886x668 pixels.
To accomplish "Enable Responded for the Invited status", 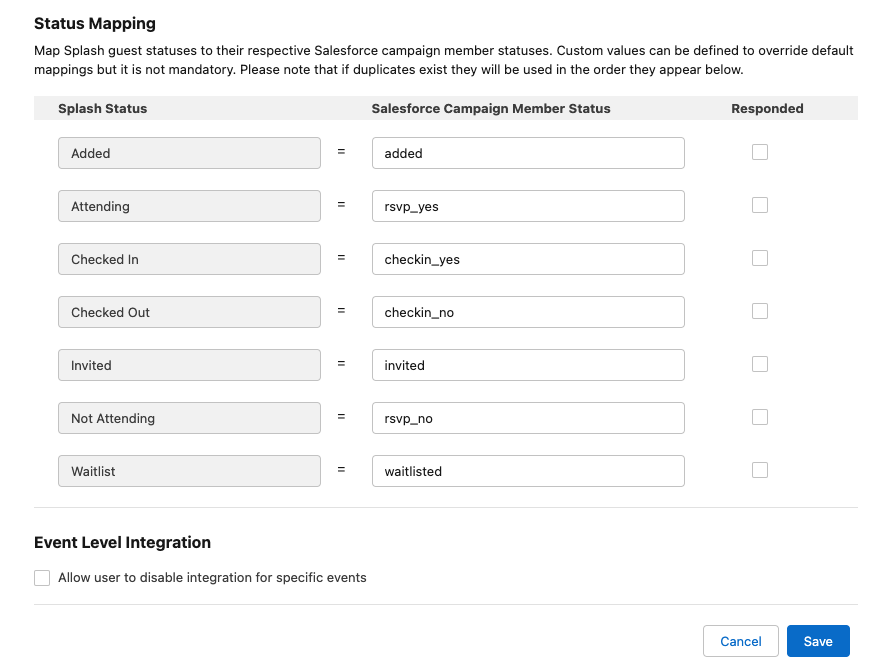I will coord(759,365).
